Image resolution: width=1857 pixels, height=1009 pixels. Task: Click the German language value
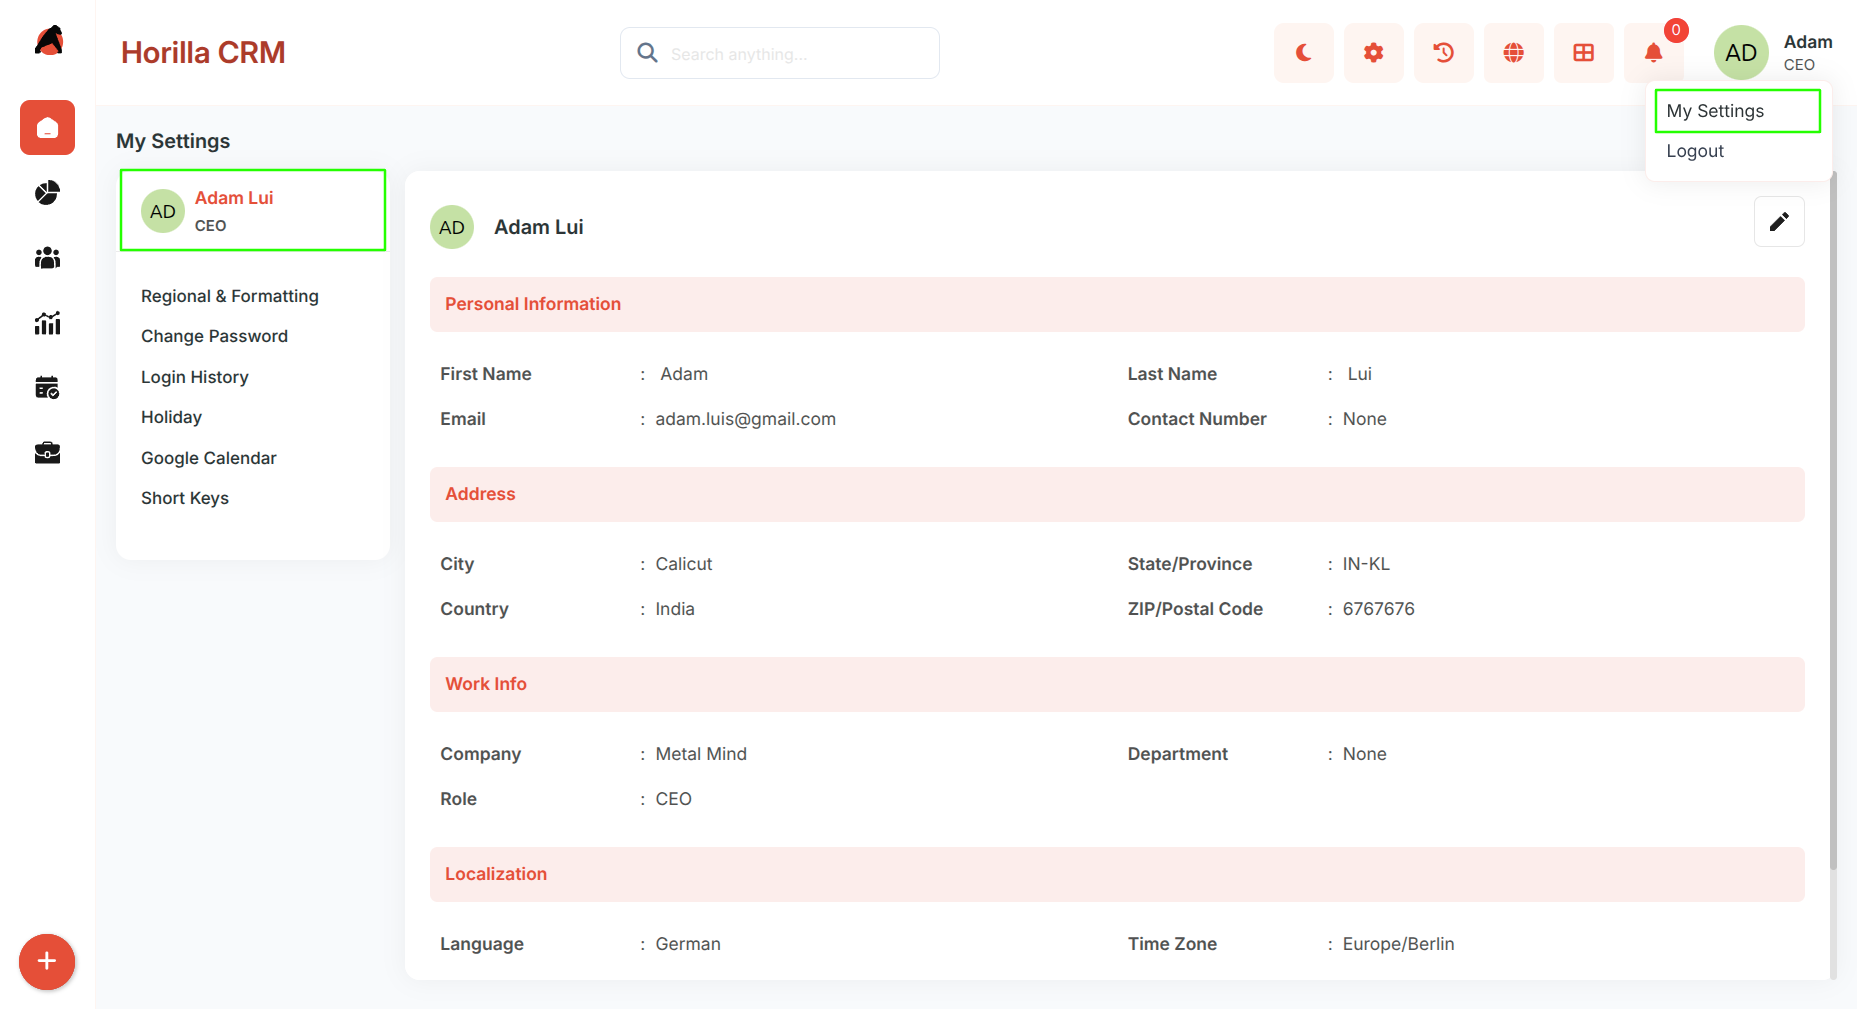(x=688, y=944)
